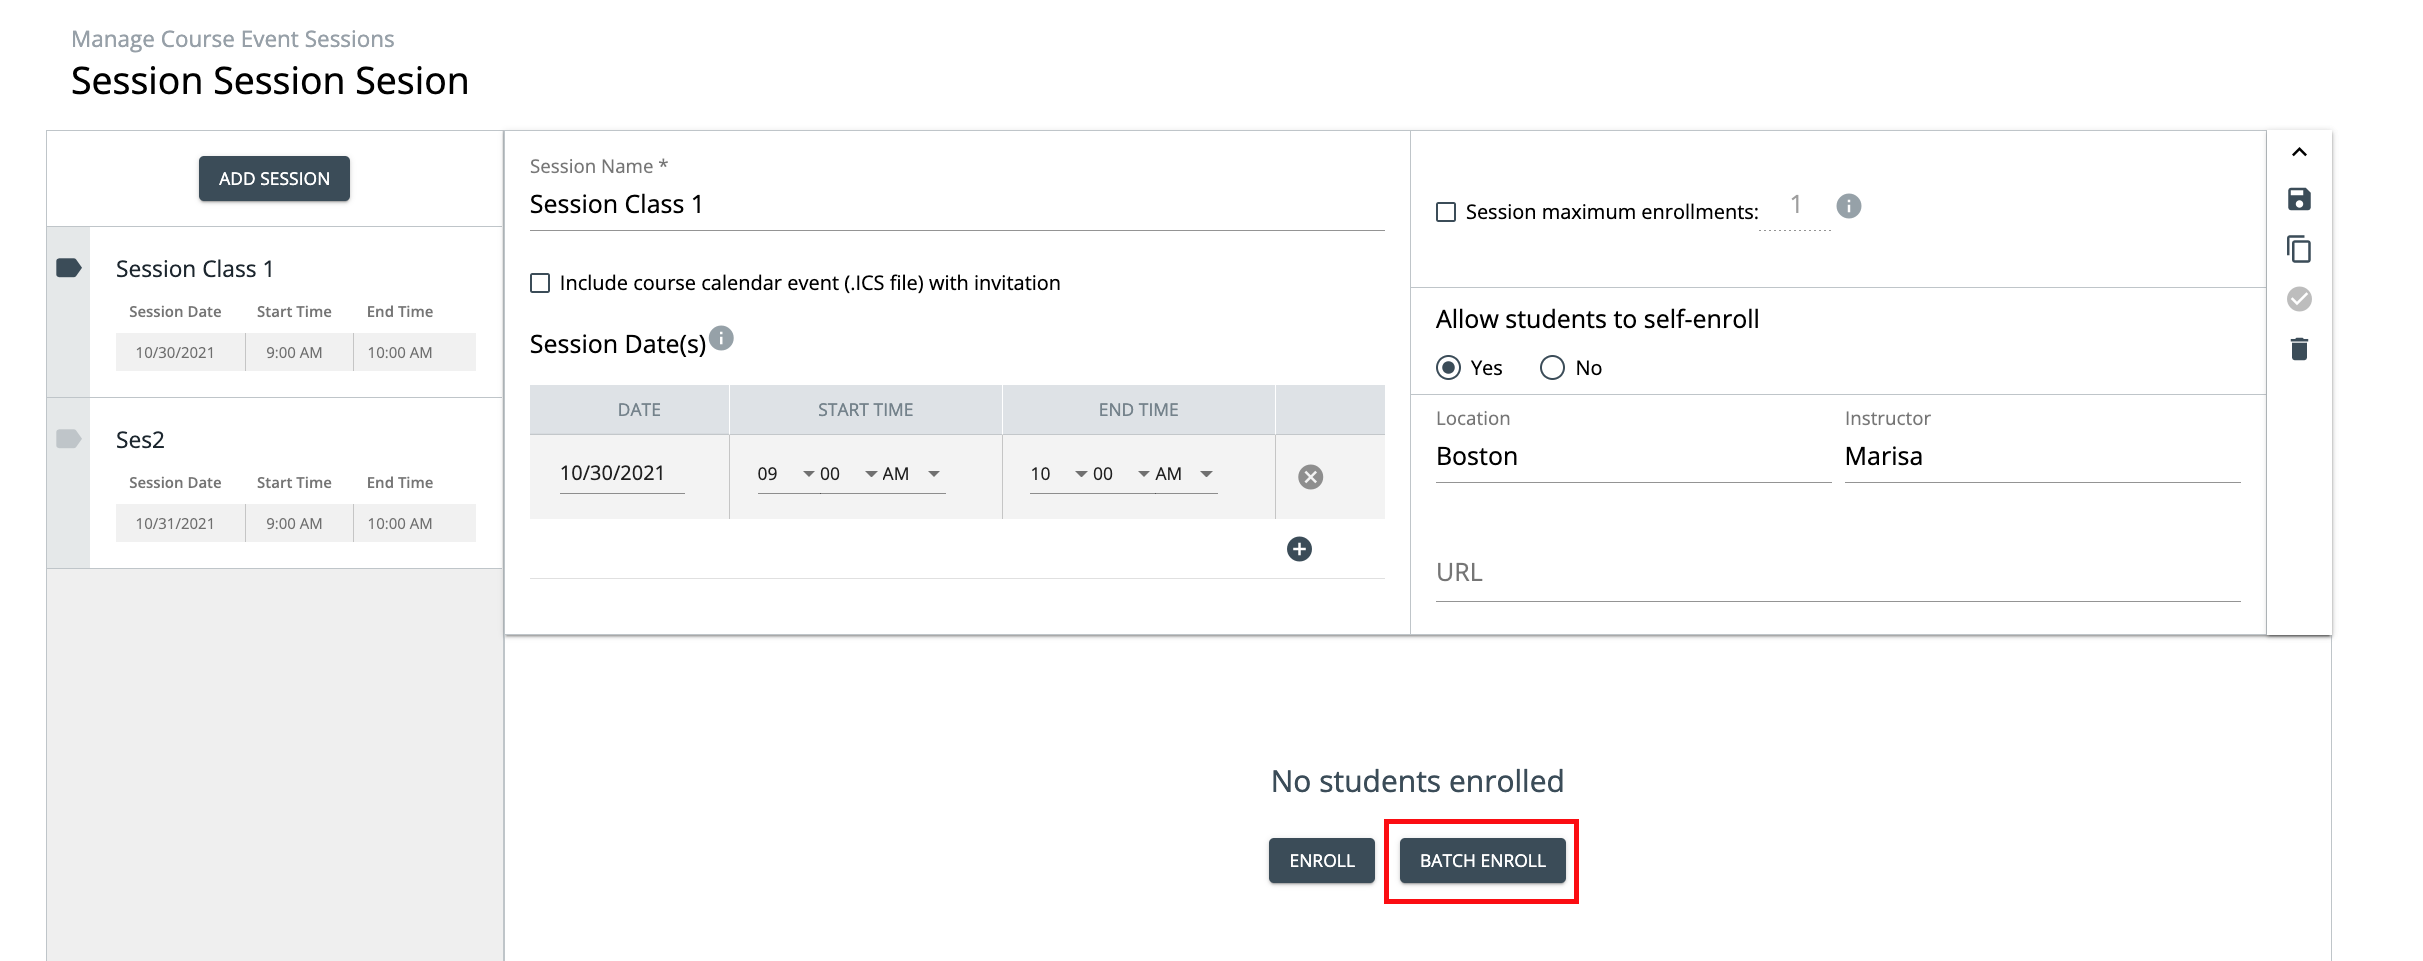2423x961 pixels.
Task: Remove the 10/30/2021 session date row
Action: [x=1310, y=477]
